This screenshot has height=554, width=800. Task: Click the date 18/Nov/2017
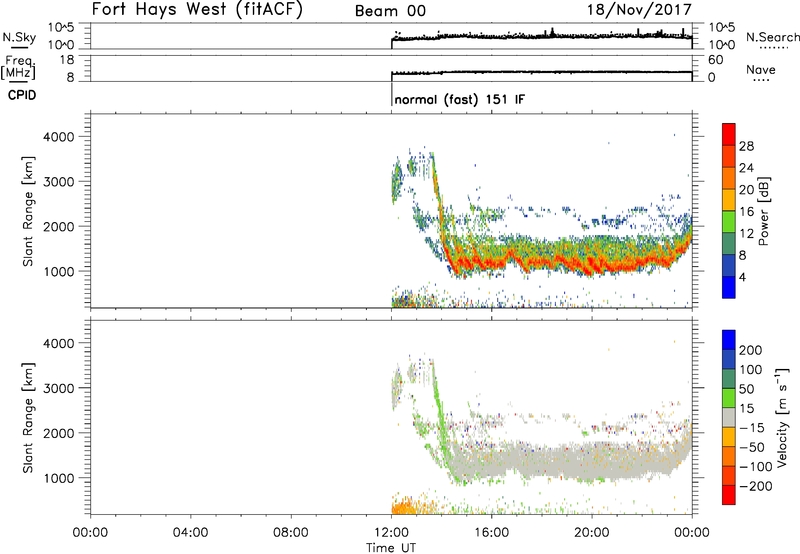pos(639,10)
